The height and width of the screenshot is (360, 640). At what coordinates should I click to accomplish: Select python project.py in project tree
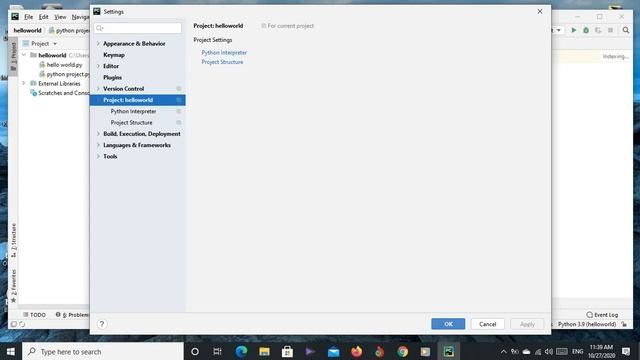64,74
